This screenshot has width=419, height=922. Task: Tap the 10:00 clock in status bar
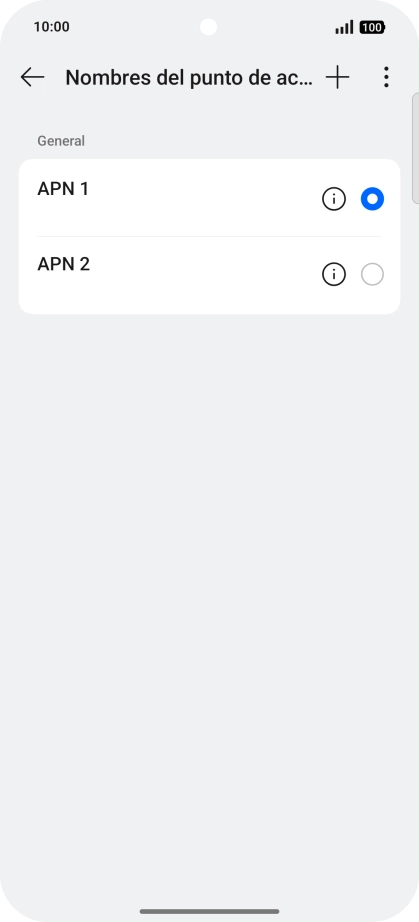52,27
